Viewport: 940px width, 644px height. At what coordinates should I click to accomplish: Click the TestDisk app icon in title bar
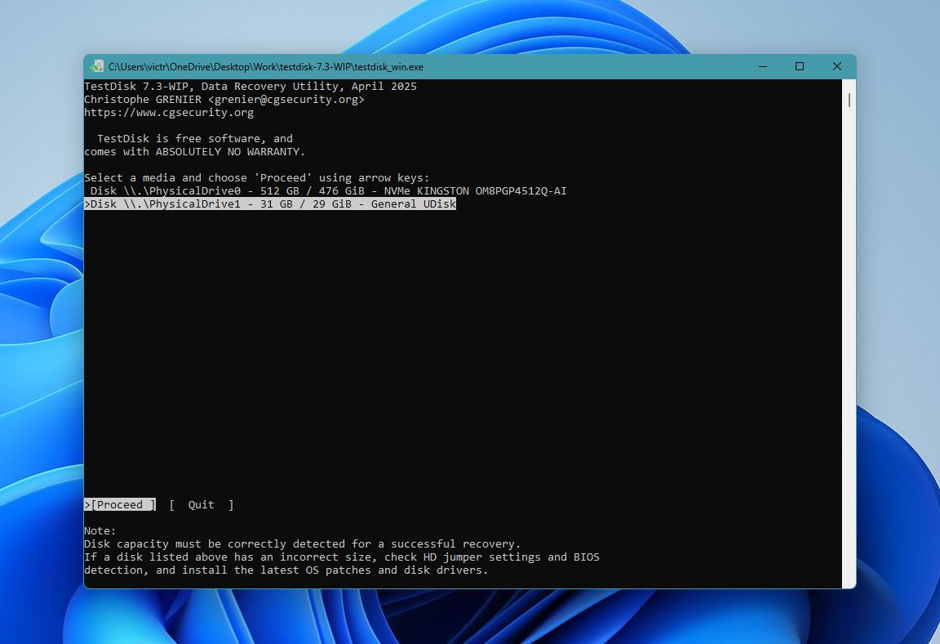[x=97, y=67]
